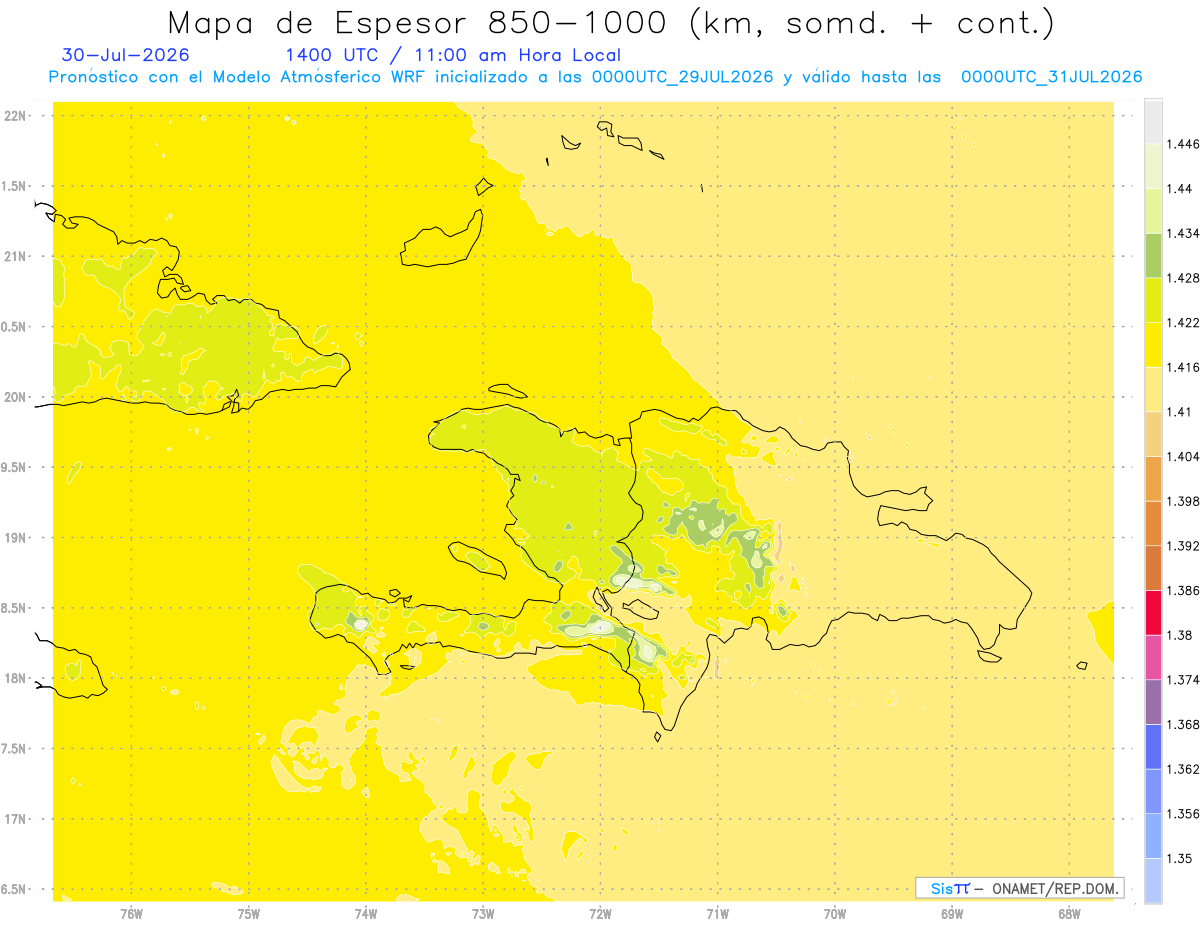Select the date label '30-Jul-2026'
Screen dimensions: 1200x927
coord(126,55)
